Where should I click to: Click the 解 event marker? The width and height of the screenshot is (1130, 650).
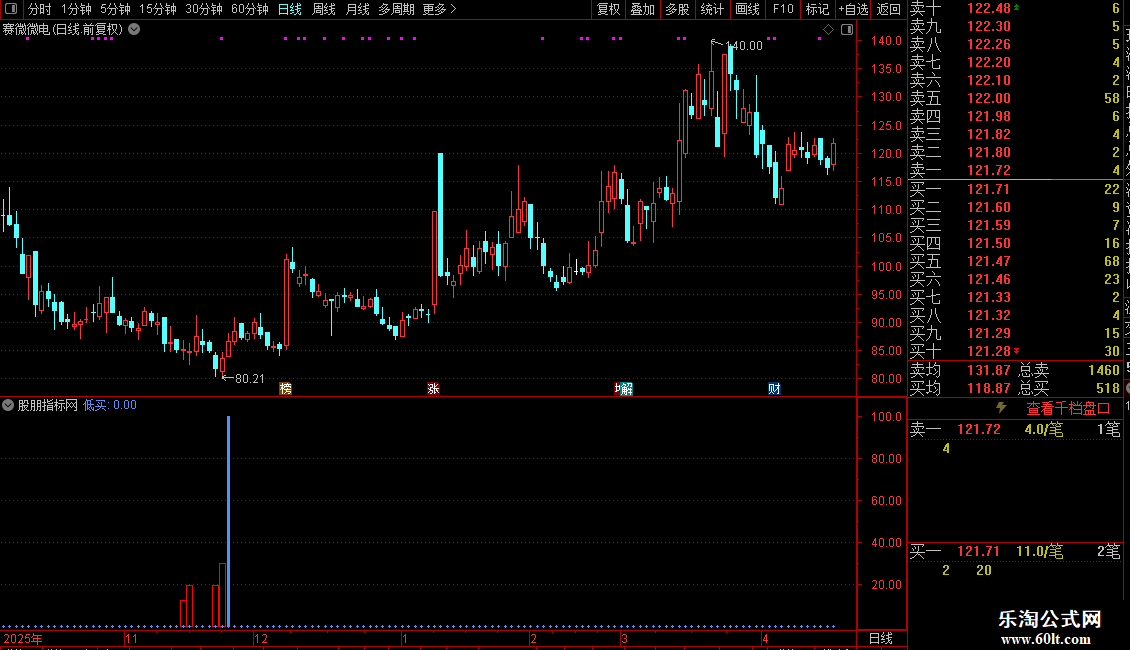(626, 389)
